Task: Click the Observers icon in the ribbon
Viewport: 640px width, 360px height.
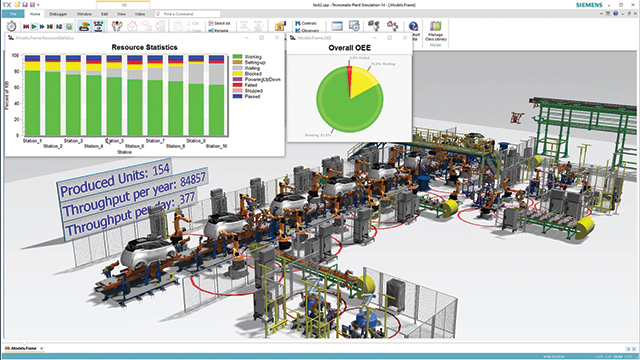Action: 307,31
